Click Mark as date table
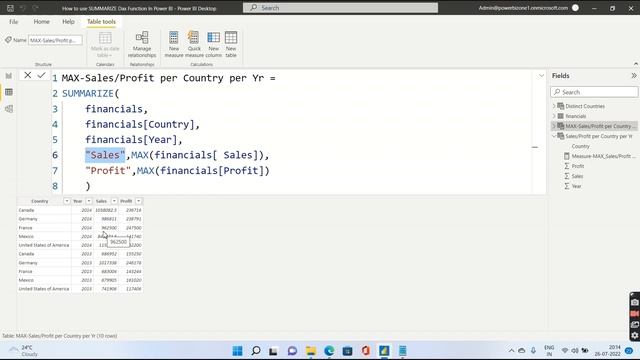 tap(105, 44)
